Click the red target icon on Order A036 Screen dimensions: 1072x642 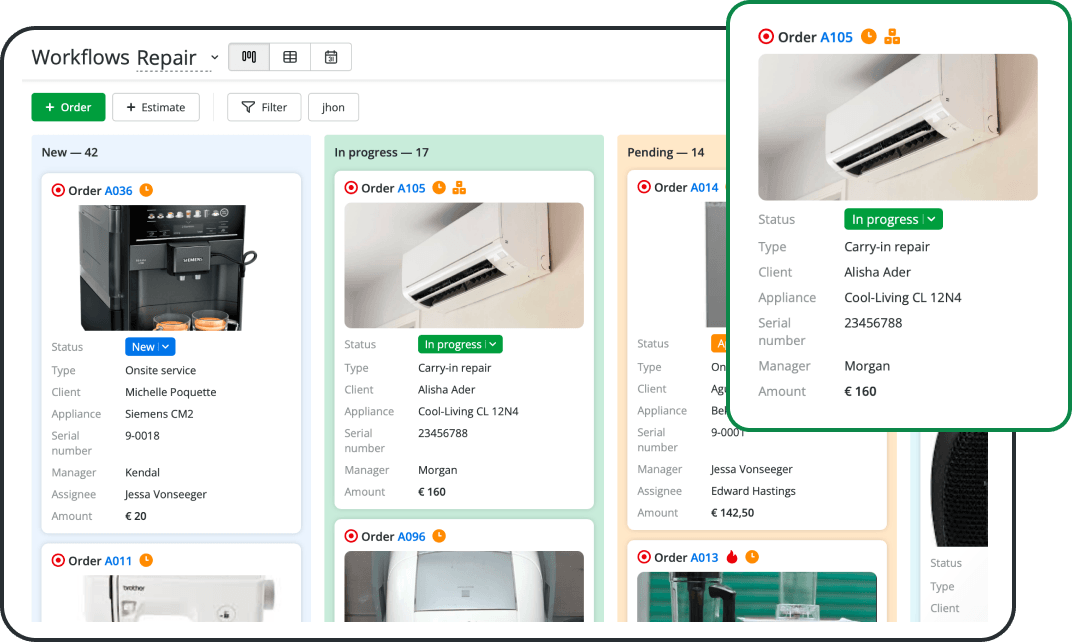(x=58, y=190)
